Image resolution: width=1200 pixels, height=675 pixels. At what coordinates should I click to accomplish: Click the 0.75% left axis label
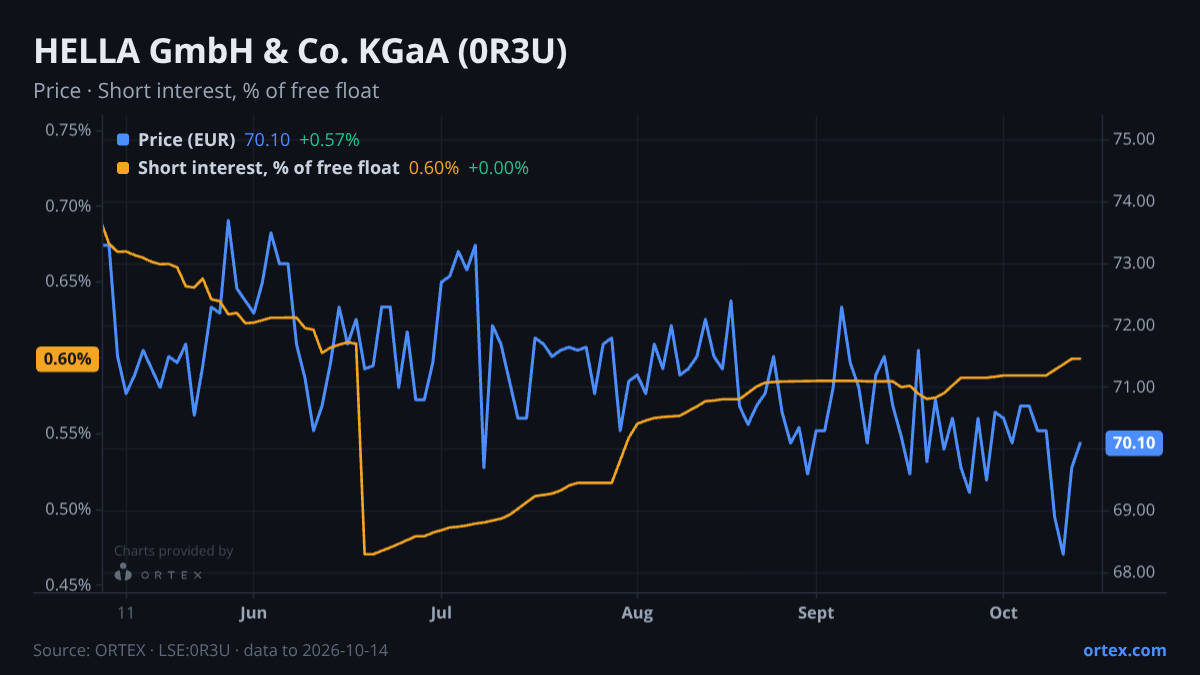[x=68, y=130]
